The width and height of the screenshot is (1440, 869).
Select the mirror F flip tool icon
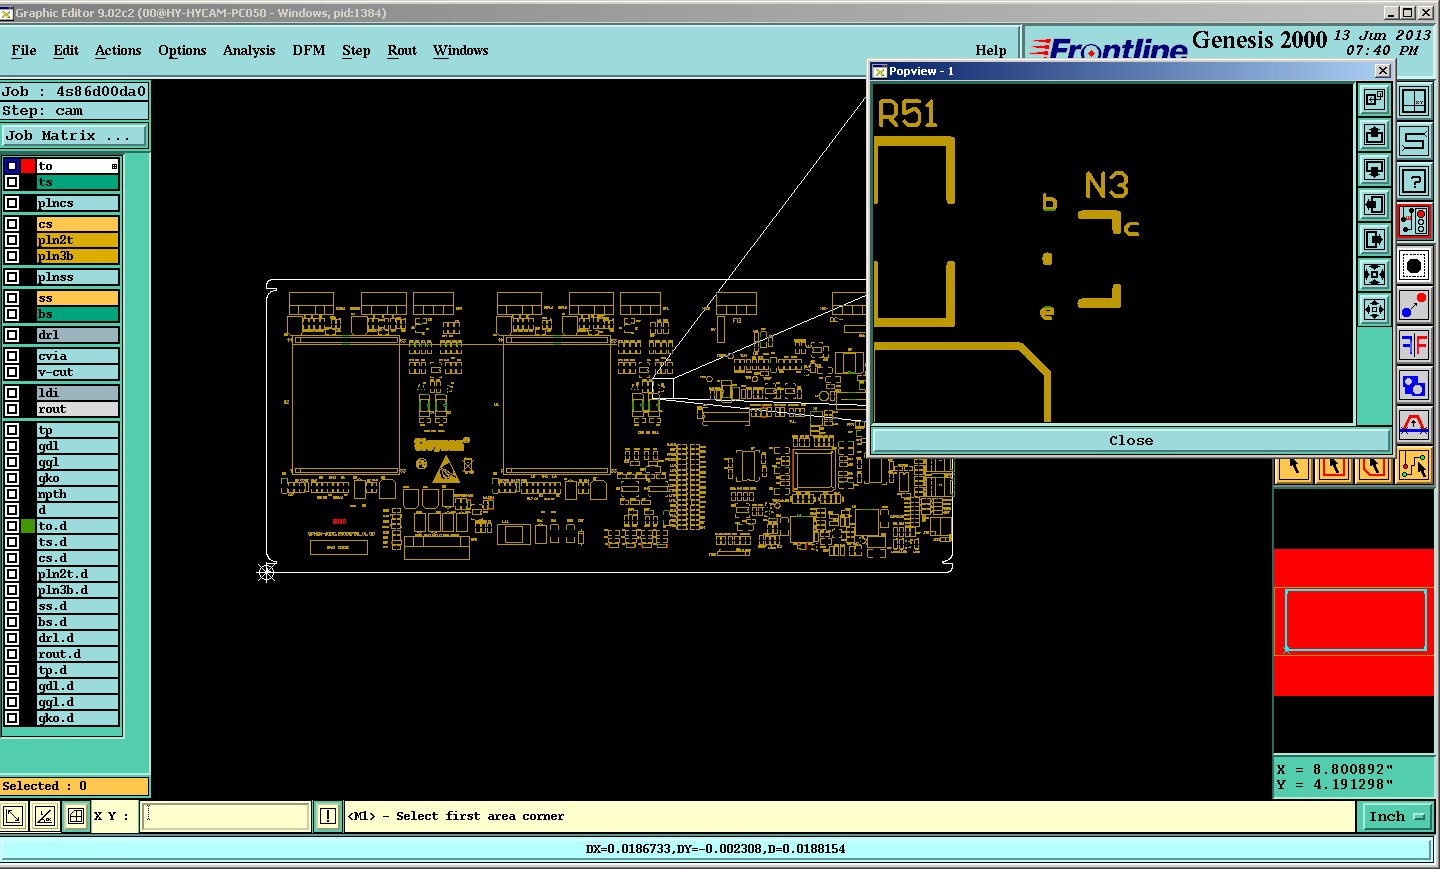(x=1414, y=345)
